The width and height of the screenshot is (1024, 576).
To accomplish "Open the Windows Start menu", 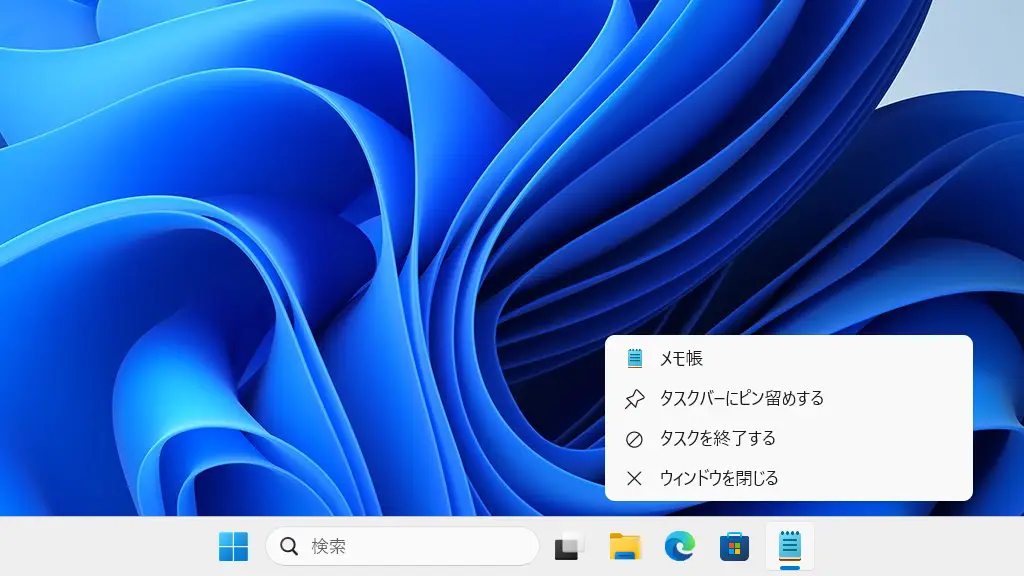I will (233, 546).
